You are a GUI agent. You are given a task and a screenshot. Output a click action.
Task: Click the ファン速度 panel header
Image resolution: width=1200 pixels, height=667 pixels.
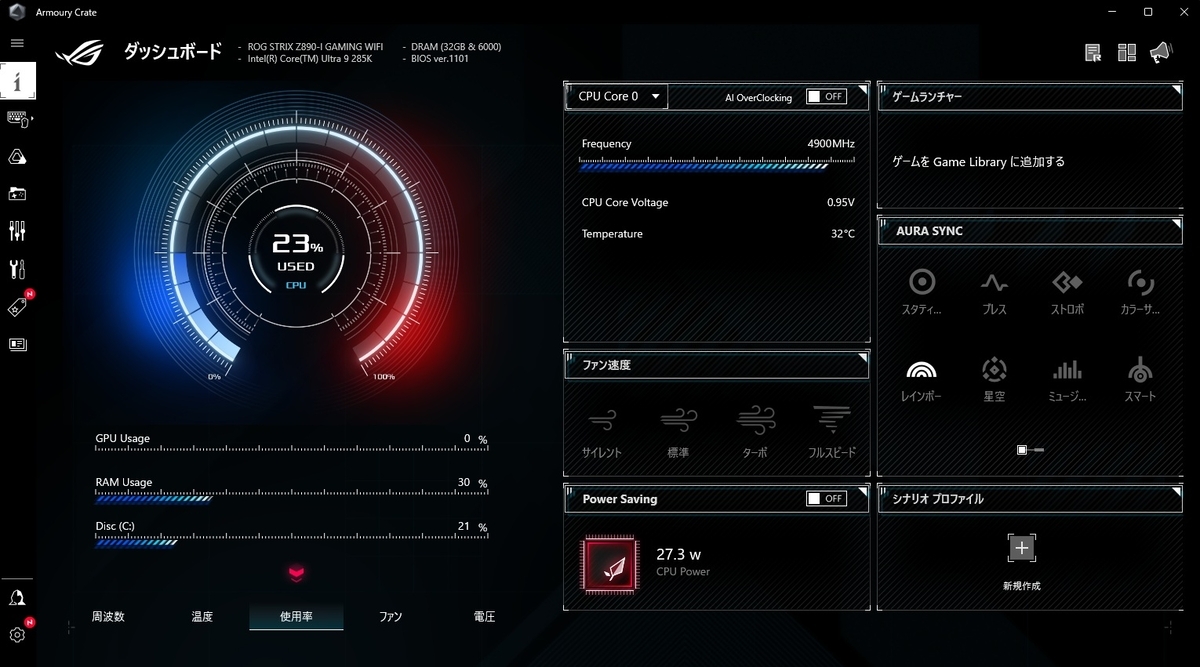(716, 365)
